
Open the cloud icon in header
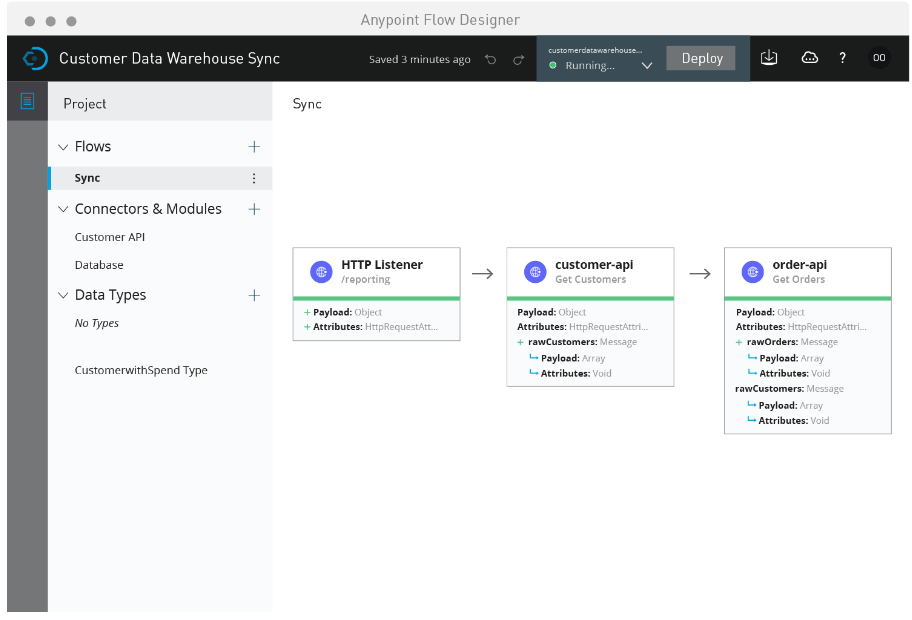[810, 58]
